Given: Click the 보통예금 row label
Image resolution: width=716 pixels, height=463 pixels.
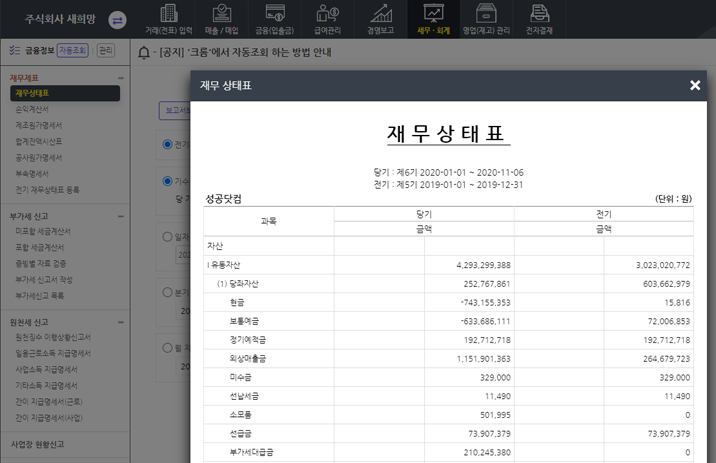Looking at the screenshot, I should coord(244,321).
